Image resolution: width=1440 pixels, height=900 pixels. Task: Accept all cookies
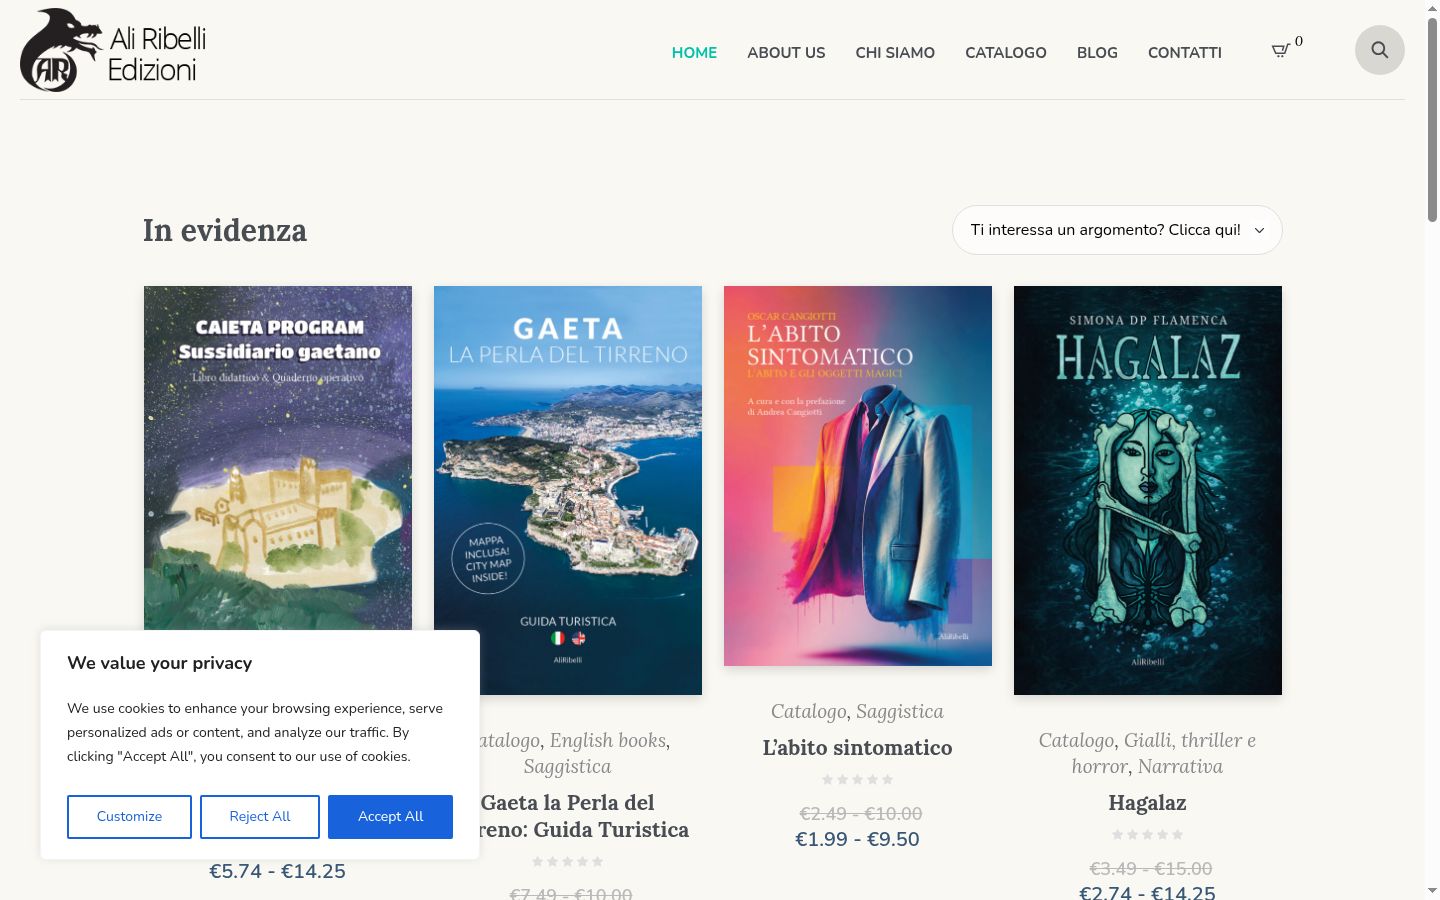click(390, 817)
